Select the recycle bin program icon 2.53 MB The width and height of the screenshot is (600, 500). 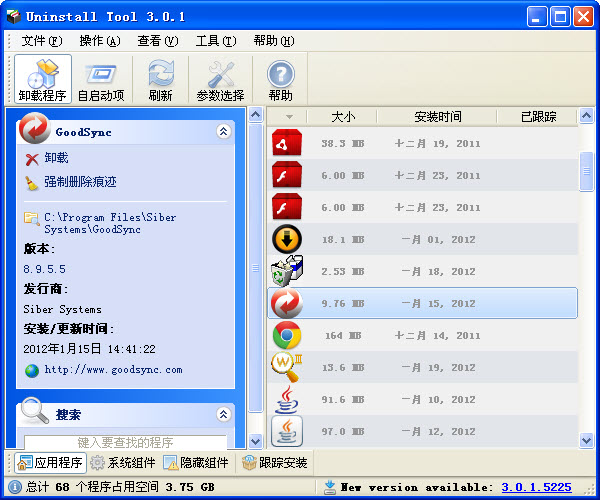(287, 271)
